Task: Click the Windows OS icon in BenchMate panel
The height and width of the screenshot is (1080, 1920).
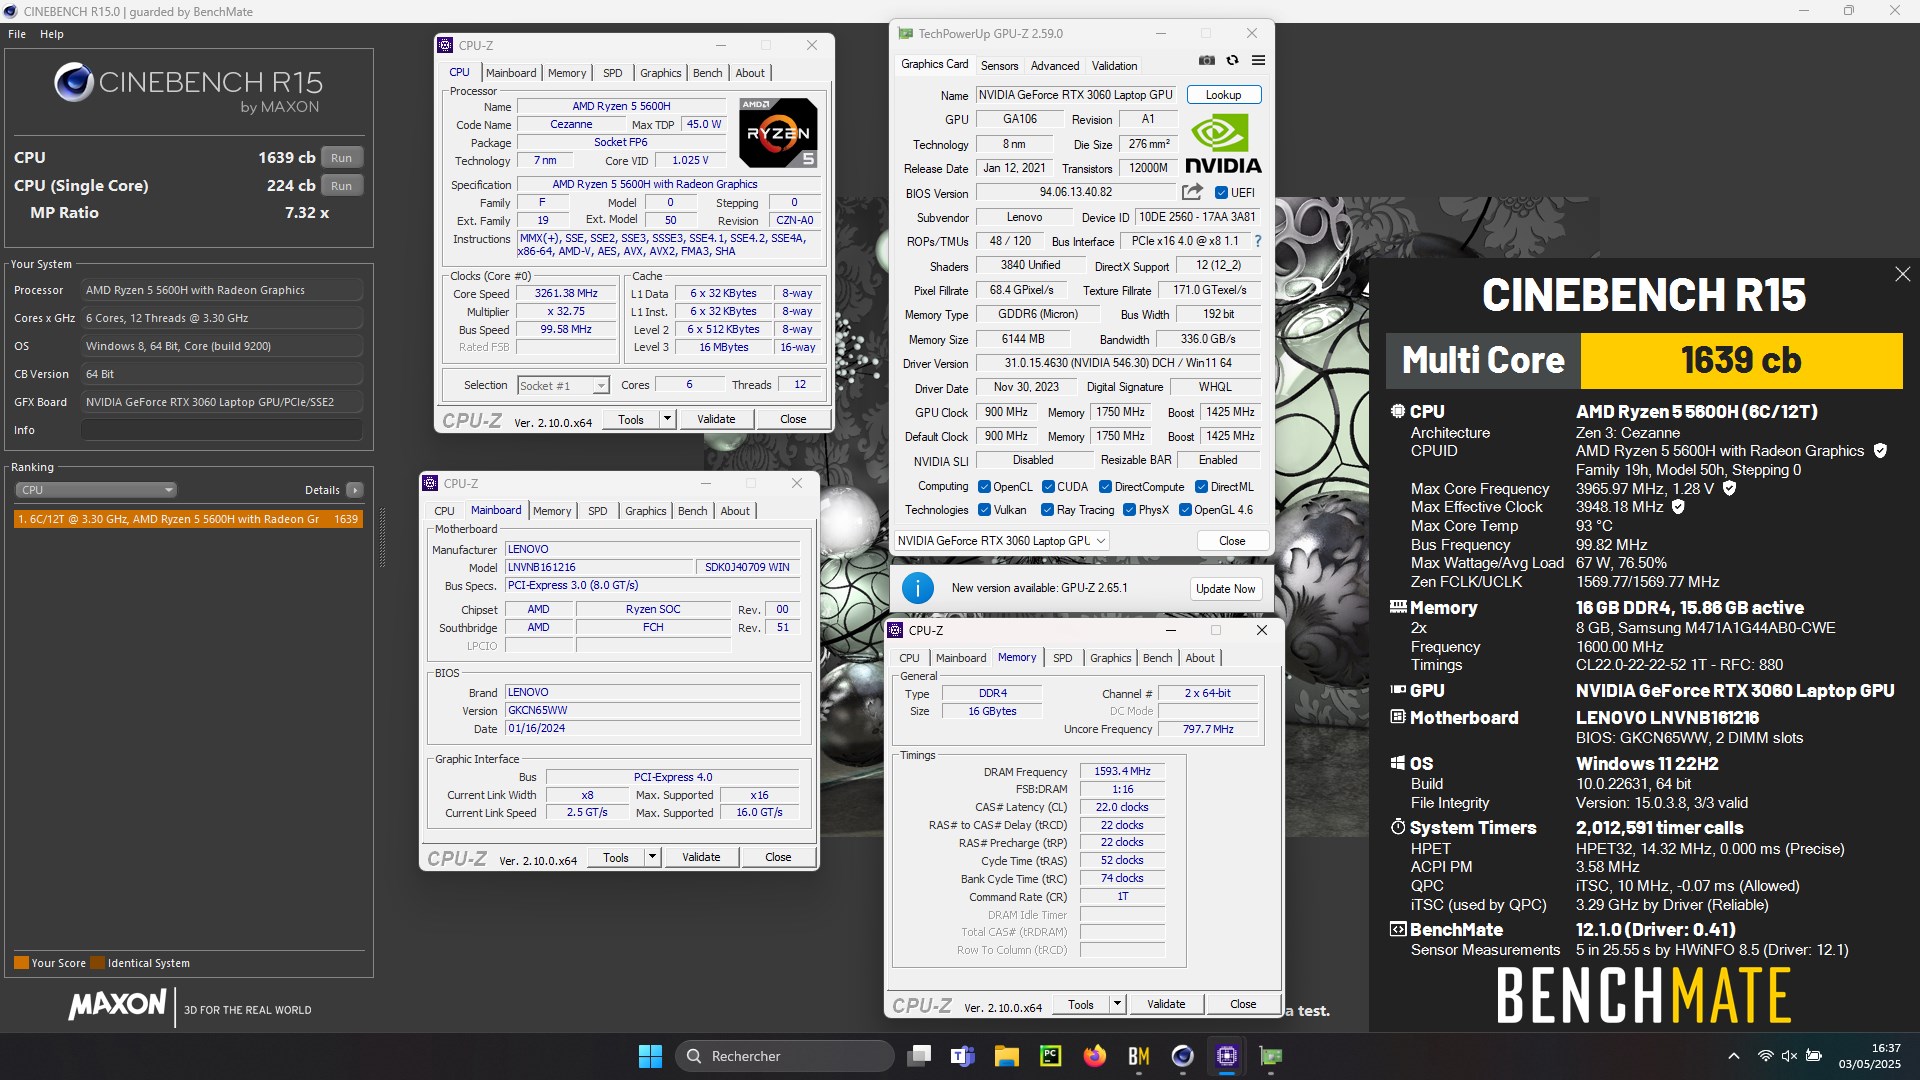Action: (x=1398, y=763)
